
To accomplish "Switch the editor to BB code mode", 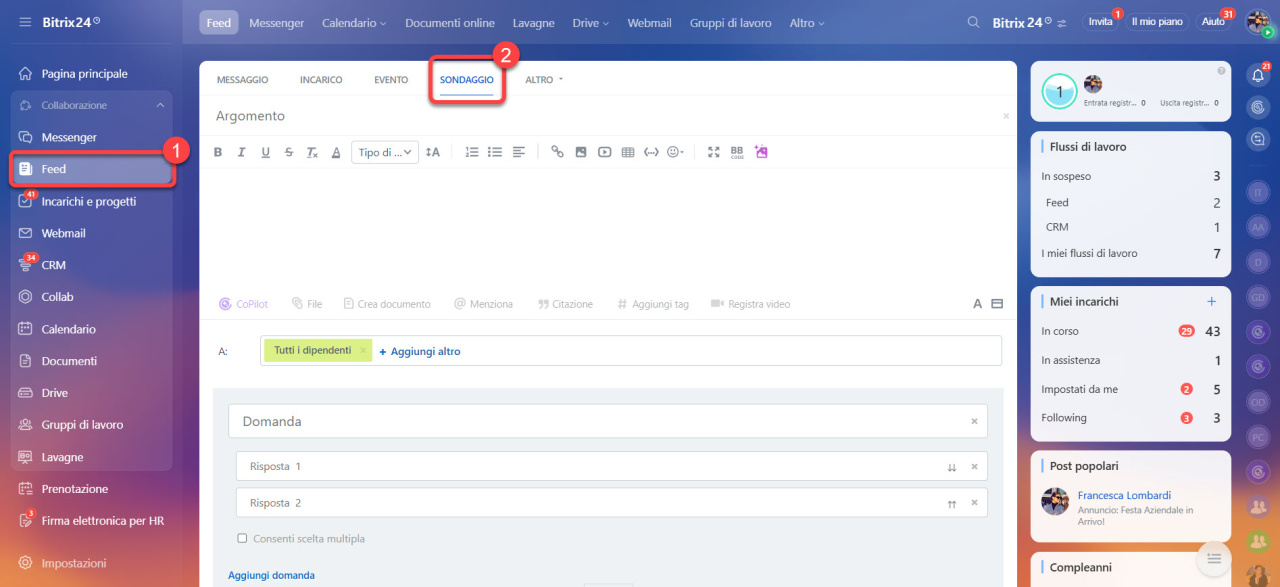I will pos(737,152).
